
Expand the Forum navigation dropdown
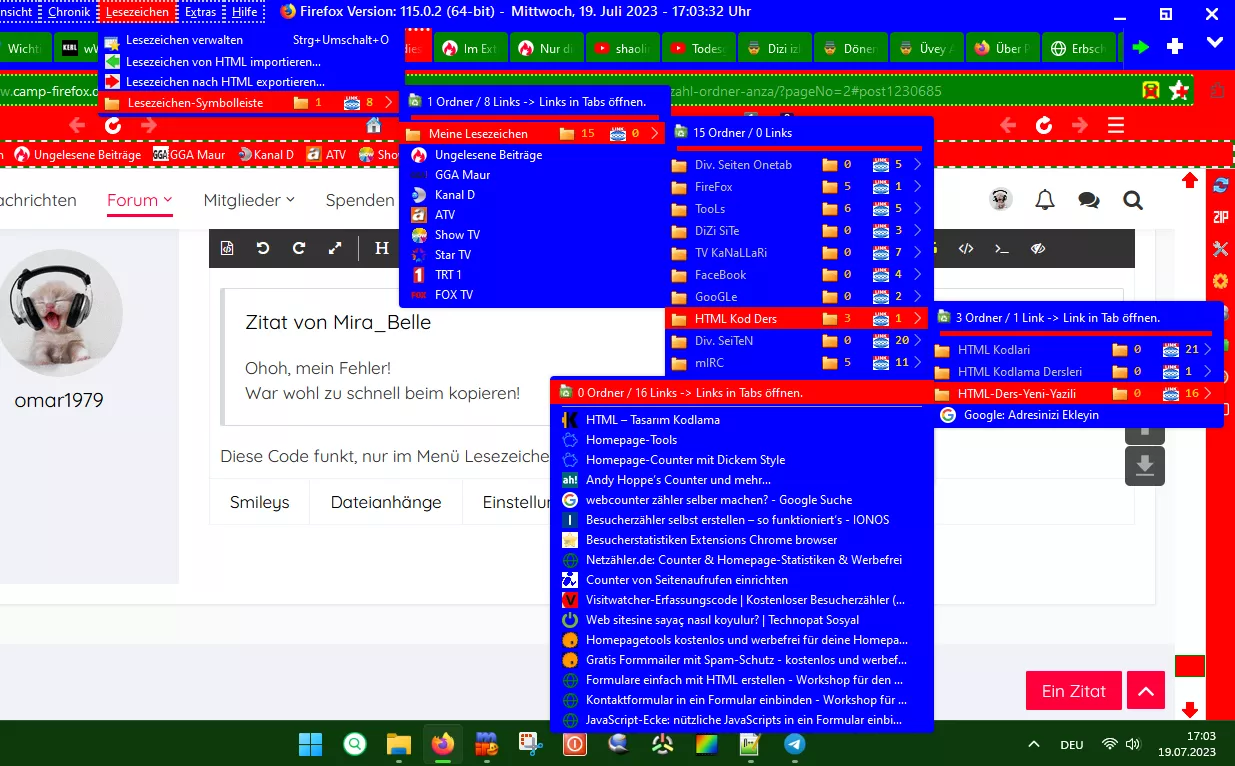(x=139, y=200)
